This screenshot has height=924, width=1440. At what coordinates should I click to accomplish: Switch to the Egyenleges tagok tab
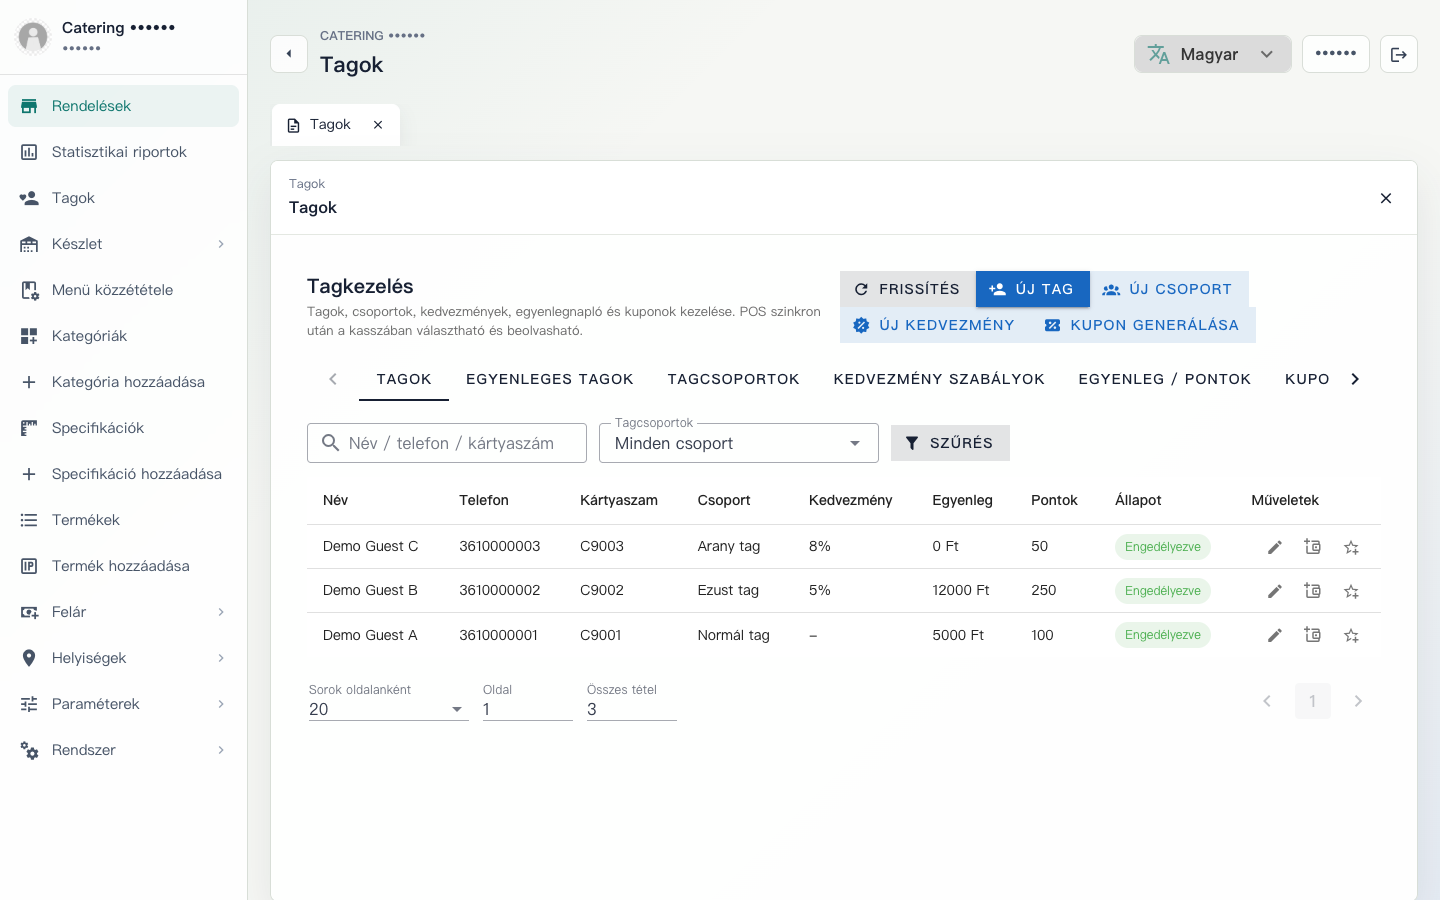[550, 379]
